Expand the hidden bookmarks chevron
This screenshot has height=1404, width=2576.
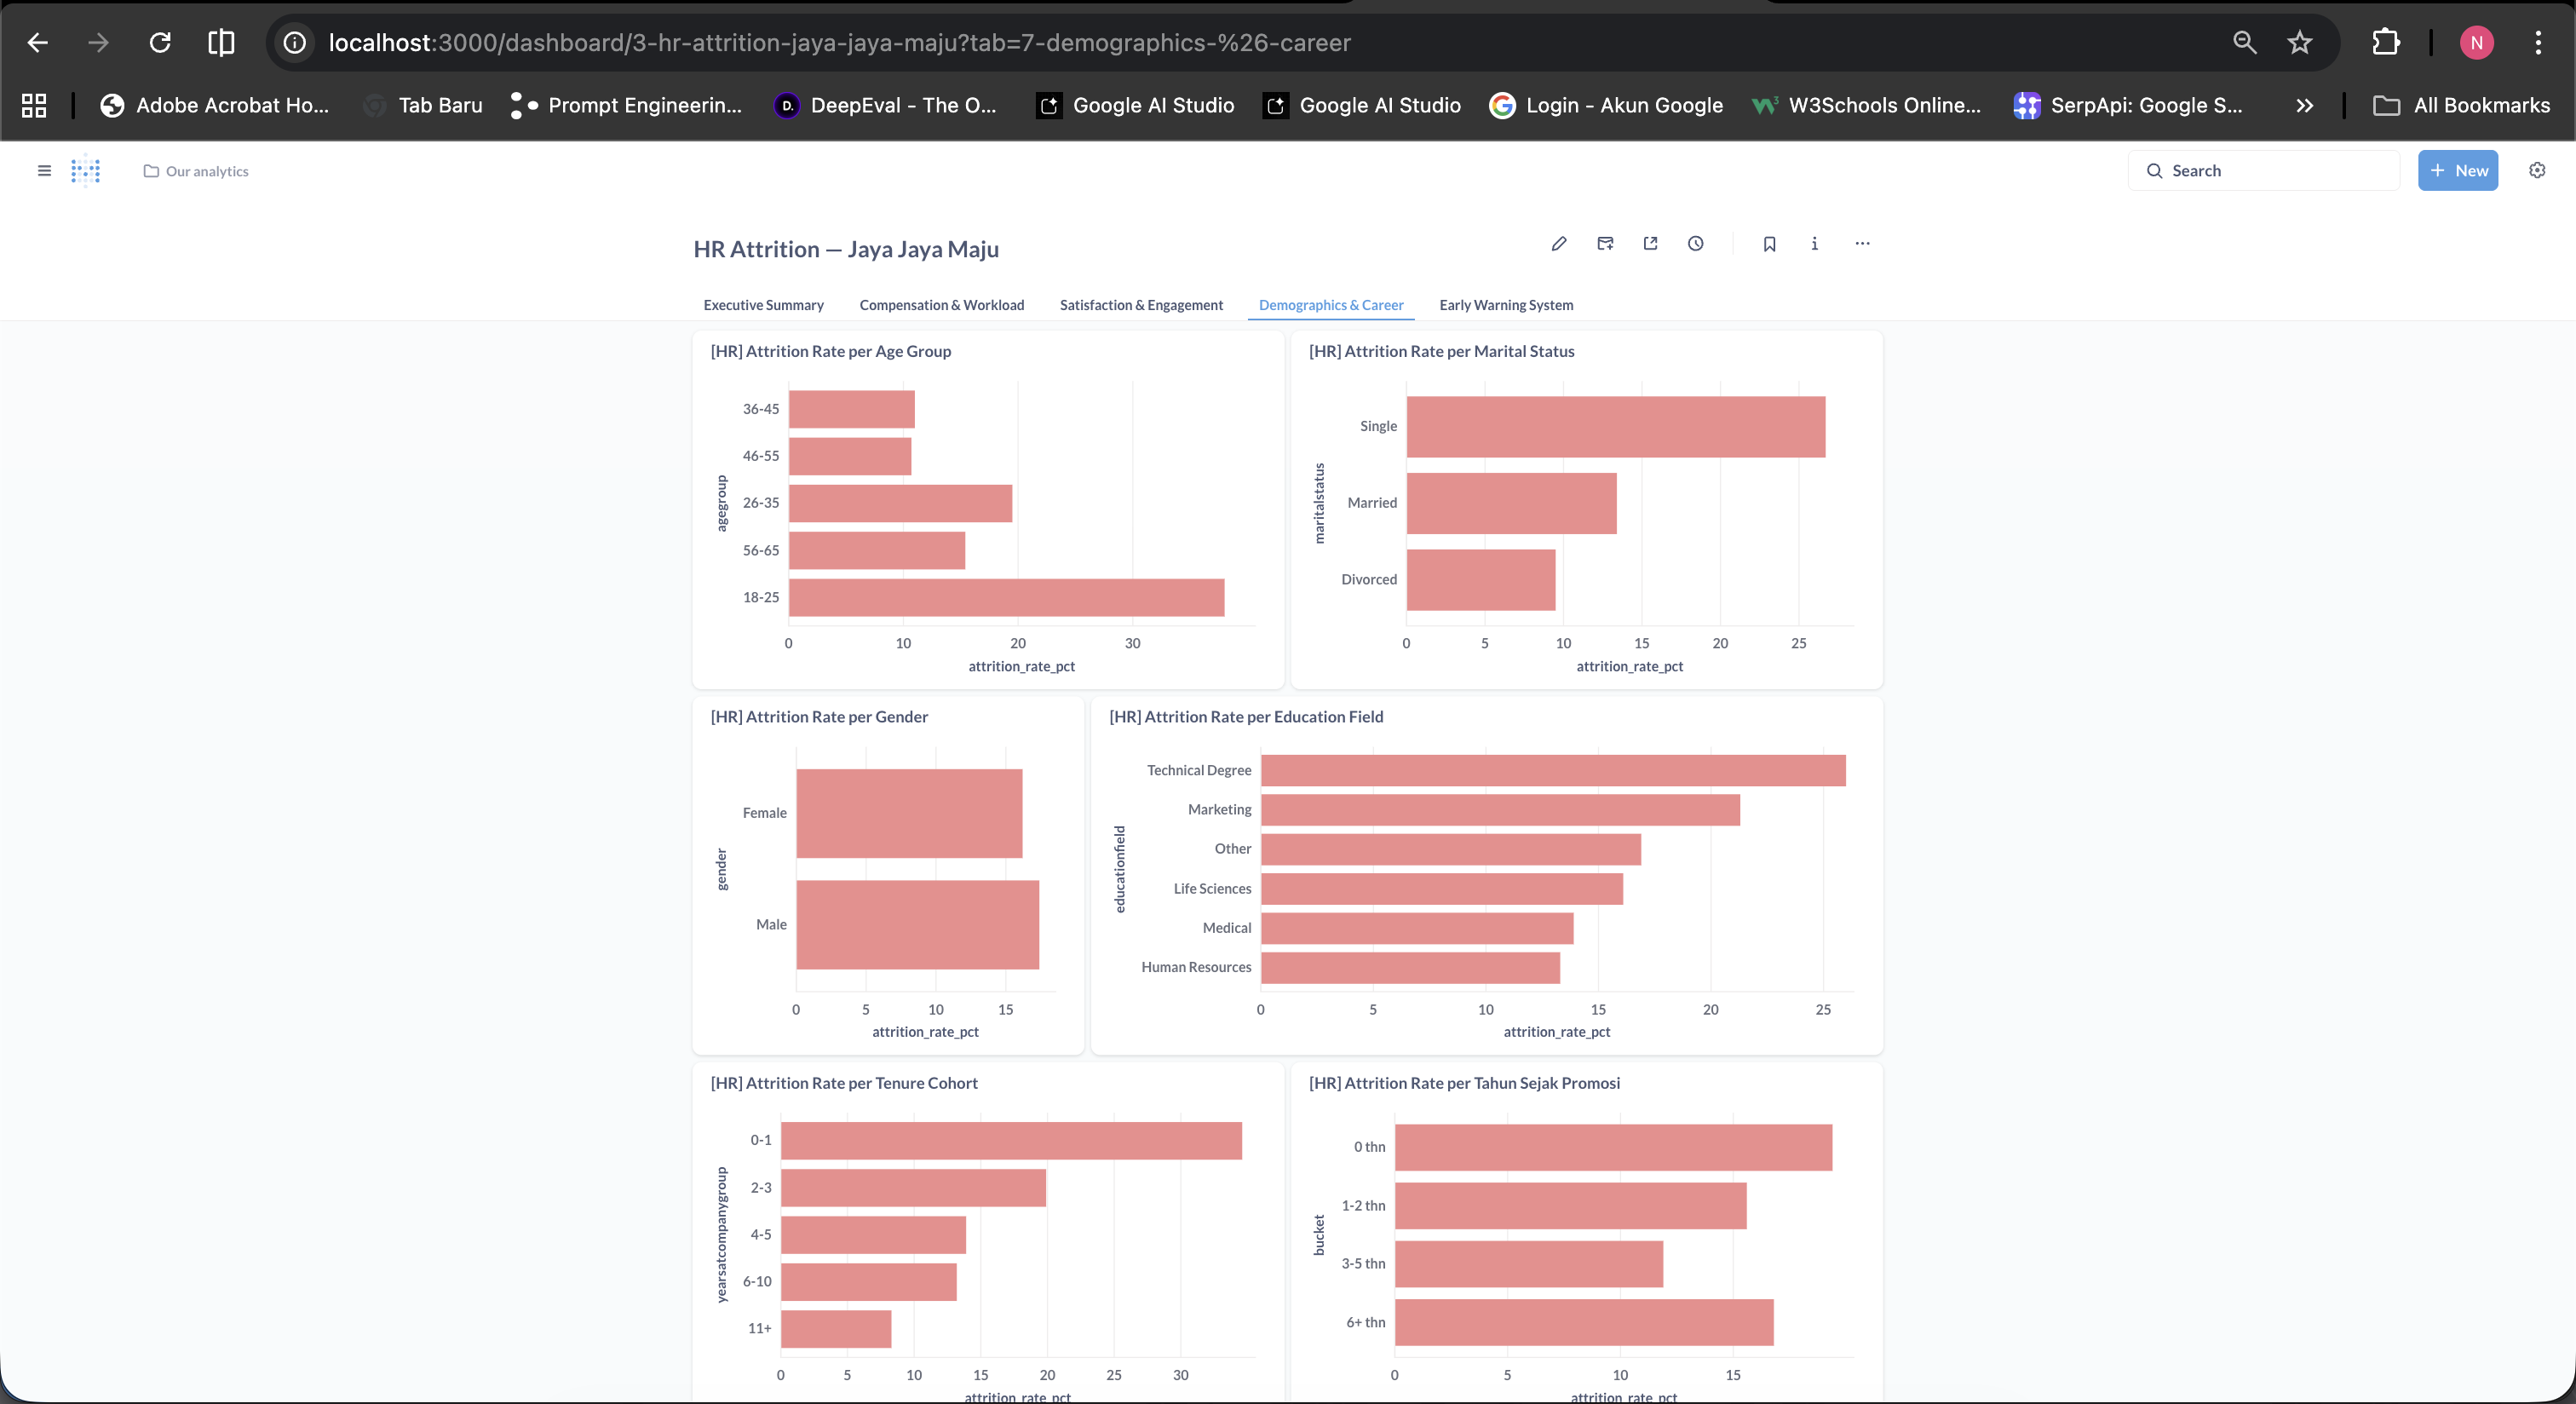point(2304,105)
